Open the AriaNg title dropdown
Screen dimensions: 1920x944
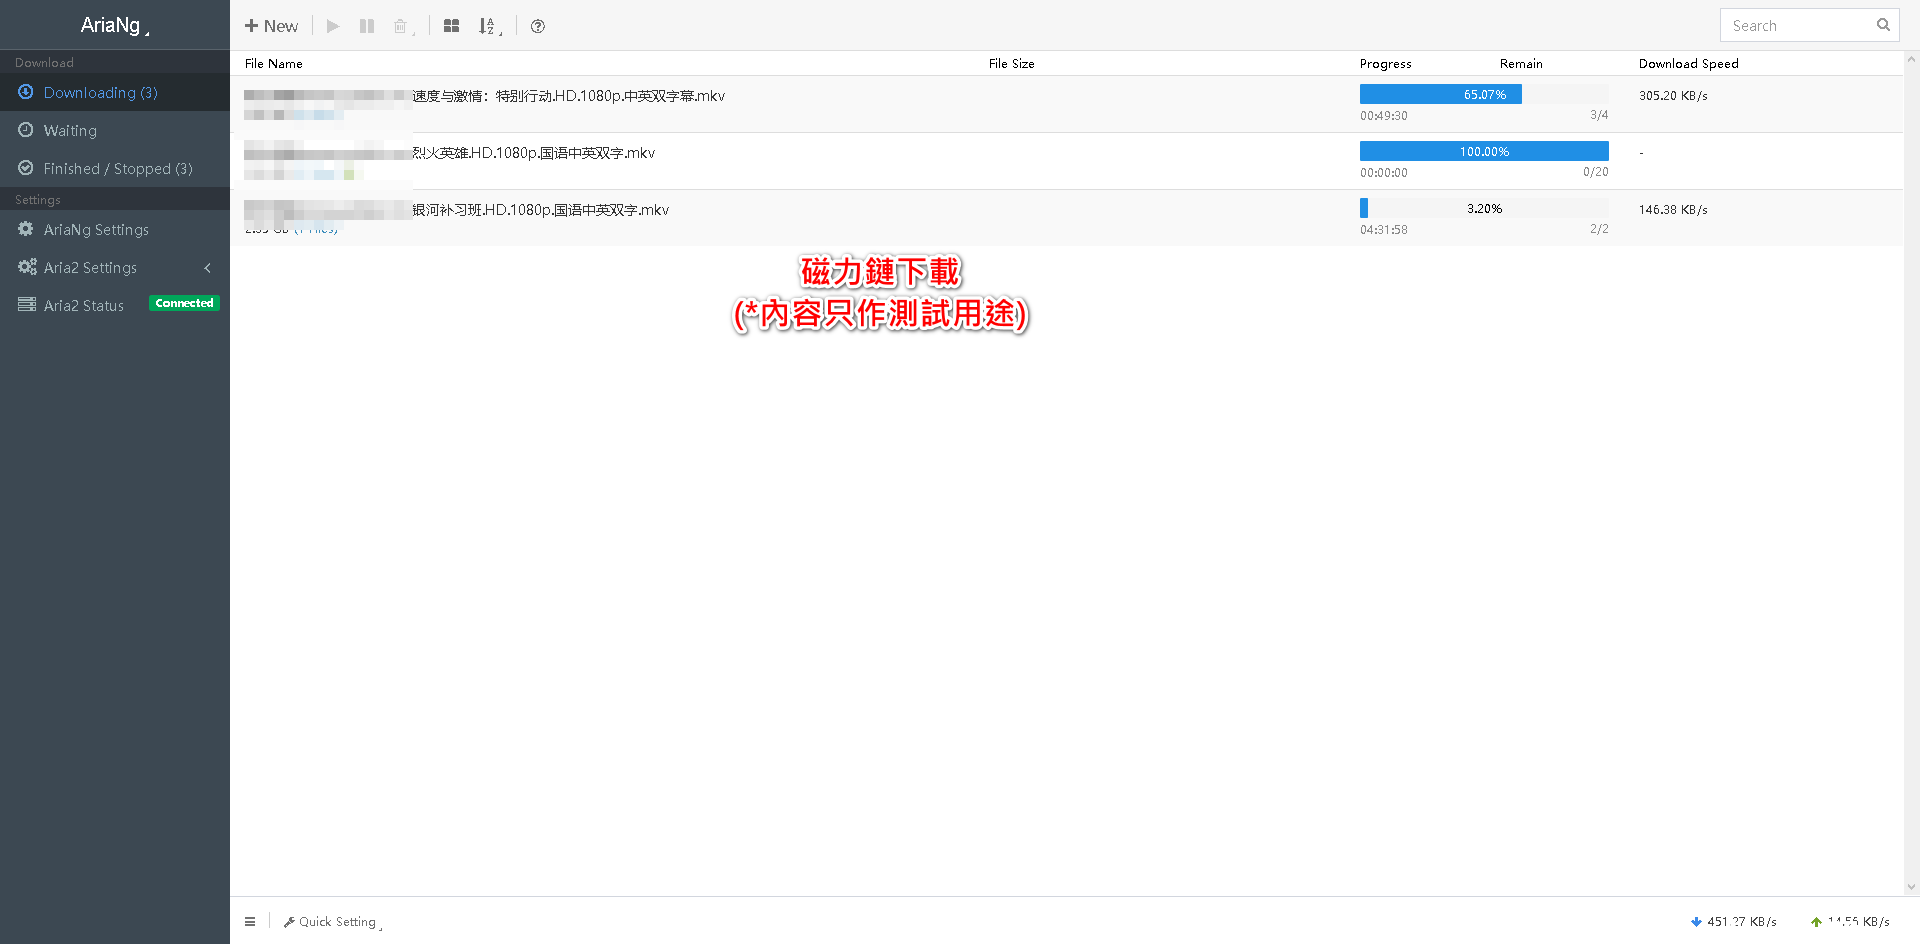click(114, 25)
